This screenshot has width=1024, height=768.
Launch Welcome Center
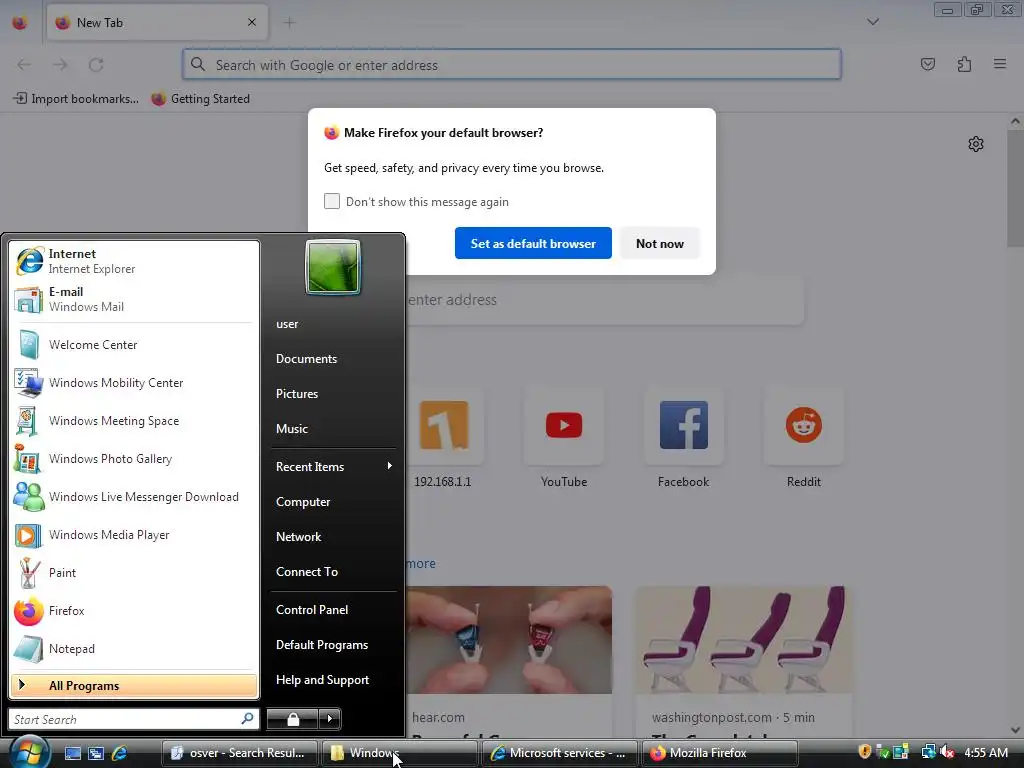pyautogui.click(x=134, y=344)
